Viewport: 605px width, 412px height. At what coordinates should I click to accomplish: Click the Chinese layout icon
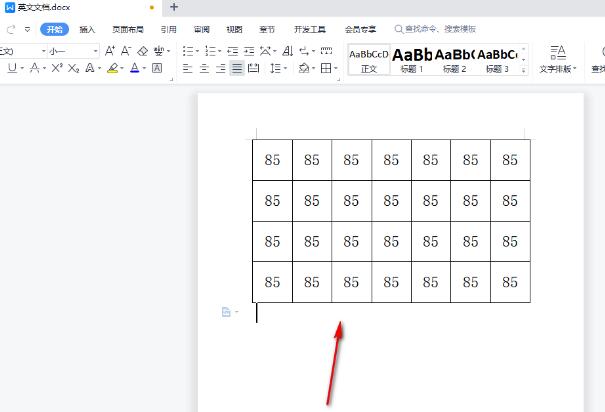265,51
